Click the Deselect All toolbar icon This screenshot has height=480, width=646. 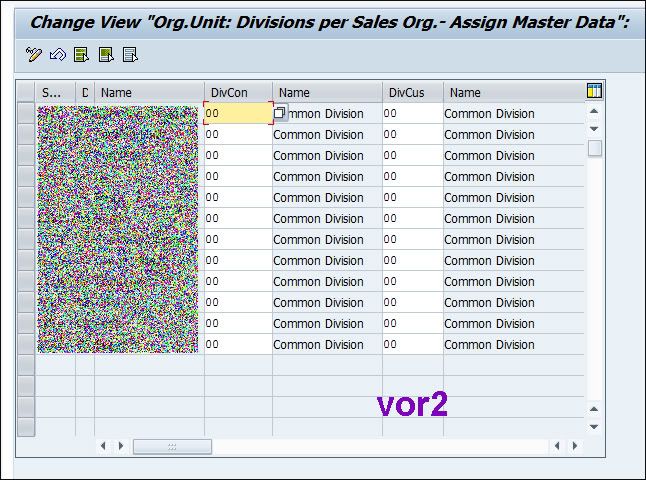coord(130,55)
